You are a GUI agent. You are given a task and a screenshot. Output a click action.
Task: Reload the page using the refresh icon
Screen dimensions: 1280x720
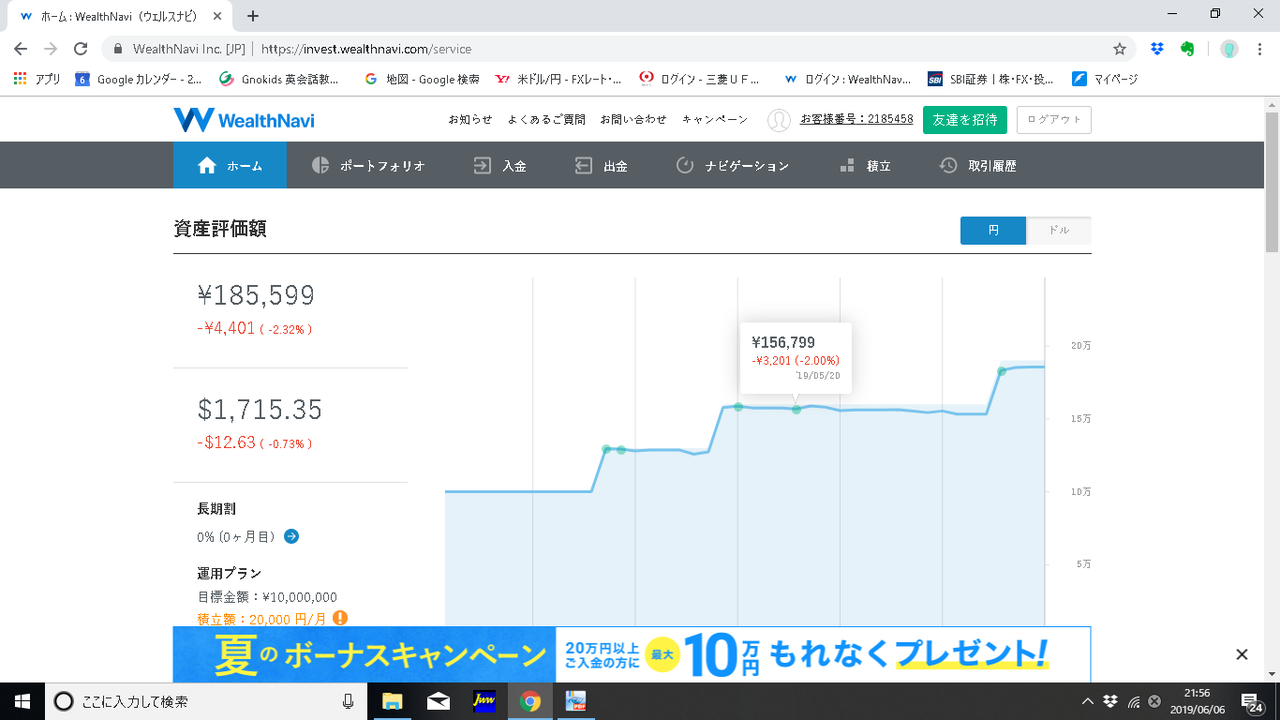coord(82,47)
